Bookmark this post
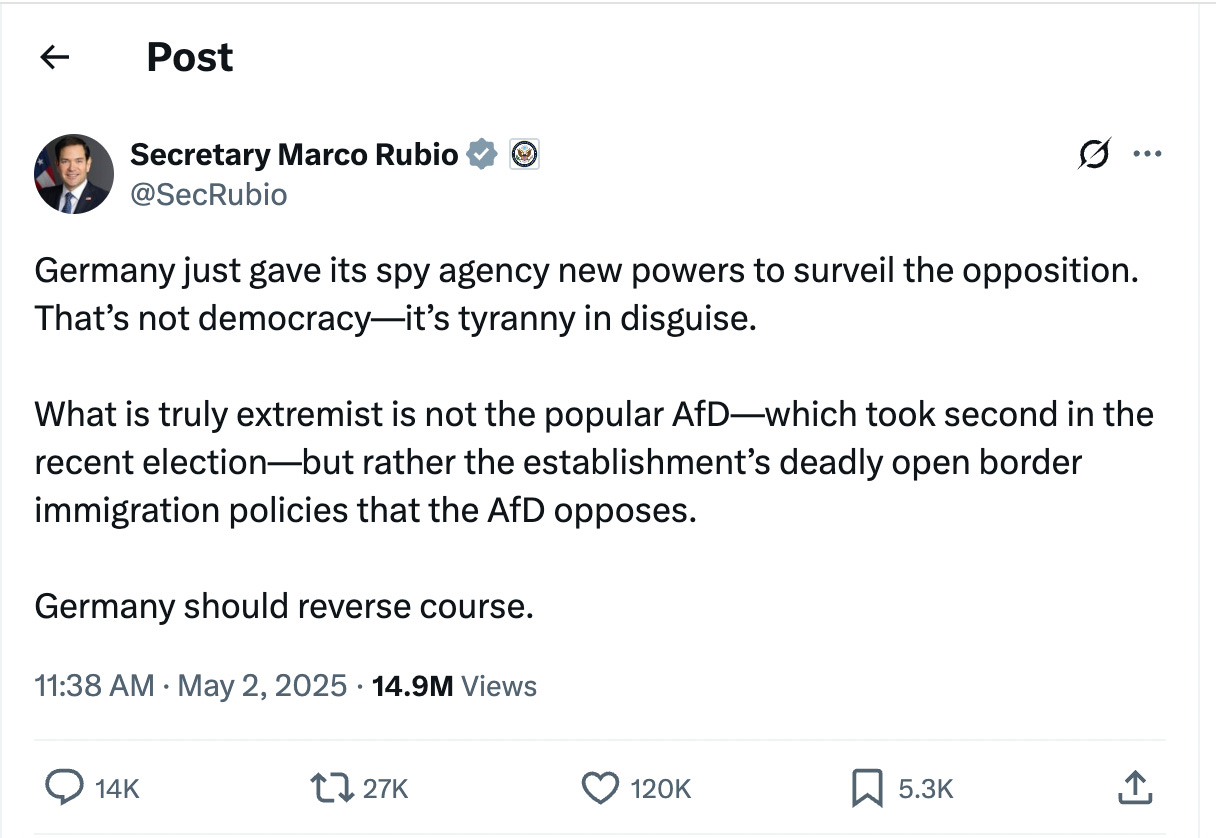Viewport: 1216px width, 838px height. (865, 789)
